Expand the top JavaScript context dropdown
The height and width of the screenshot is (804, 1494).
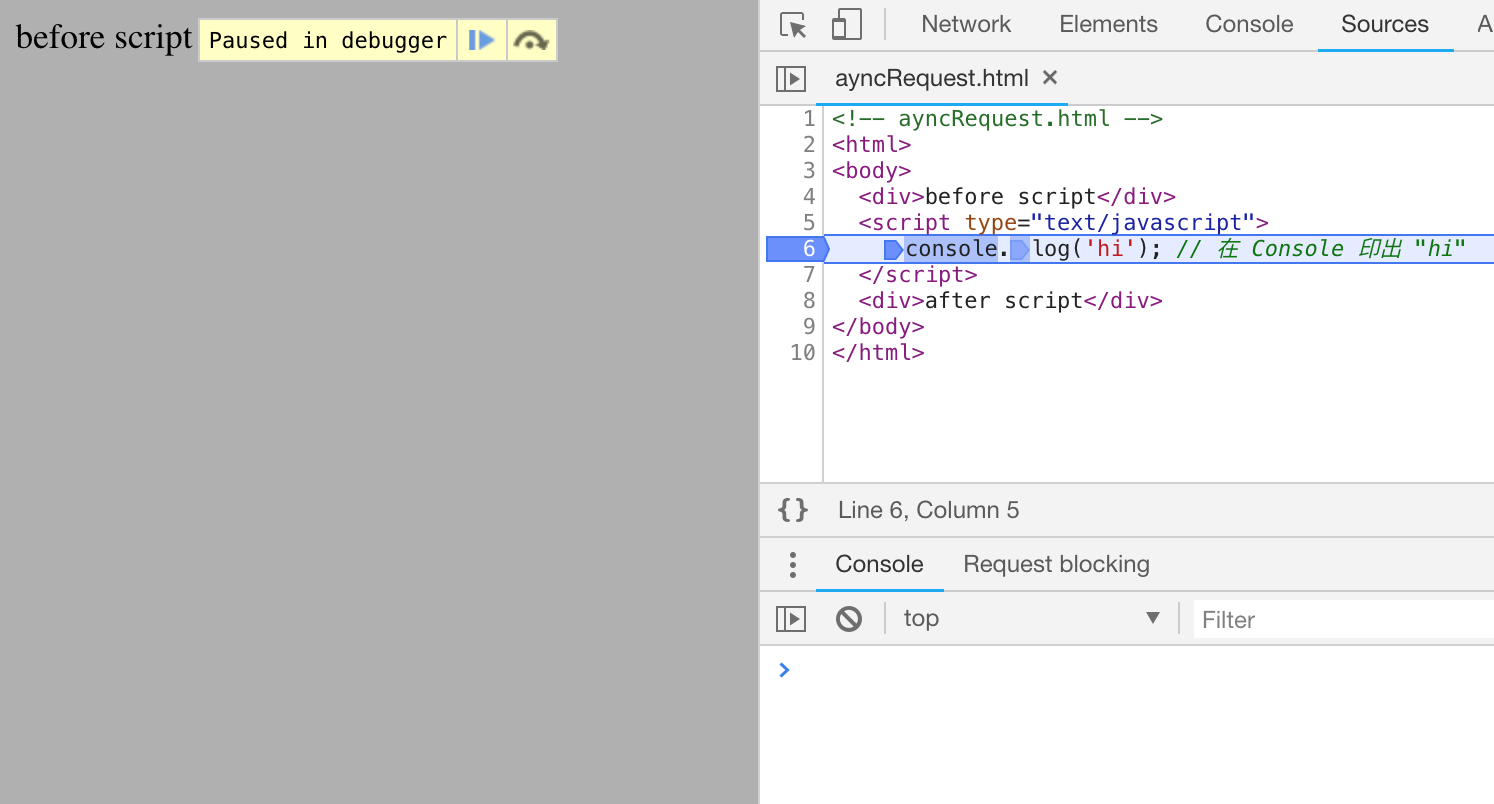coord(1030,618)
